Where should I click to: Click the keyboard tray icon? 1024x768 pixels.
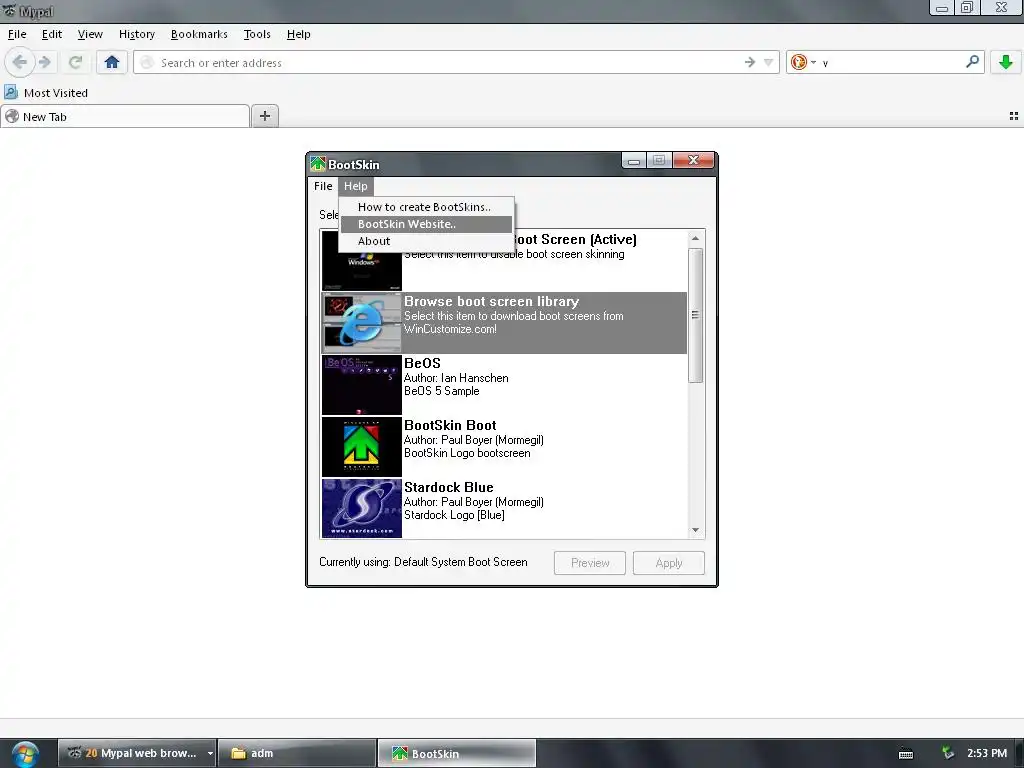pos(906,754)
